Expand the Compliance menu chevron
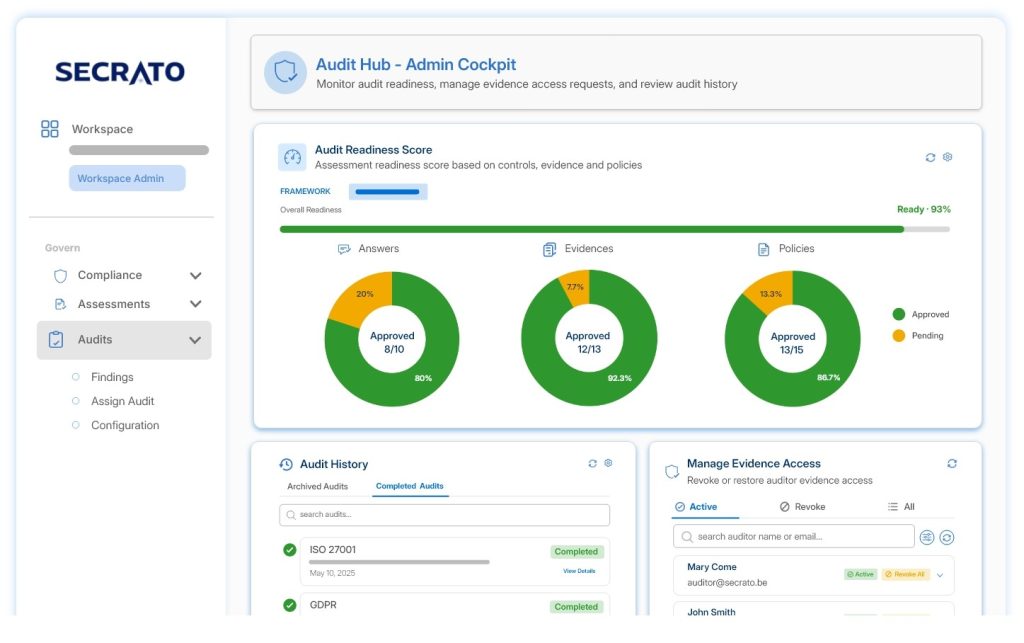 tap(195, 275)
